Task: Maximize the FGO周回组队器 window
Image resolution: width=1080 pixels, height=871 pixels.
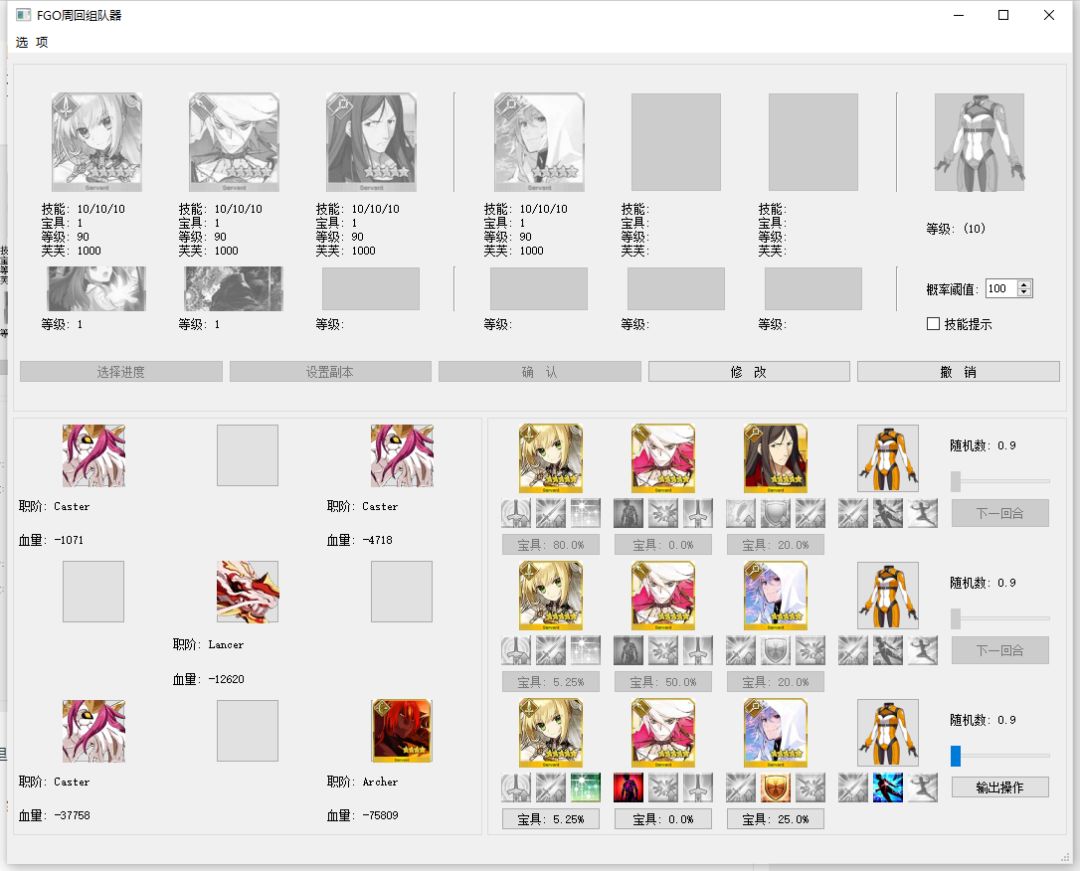Action: point(1003,15)
